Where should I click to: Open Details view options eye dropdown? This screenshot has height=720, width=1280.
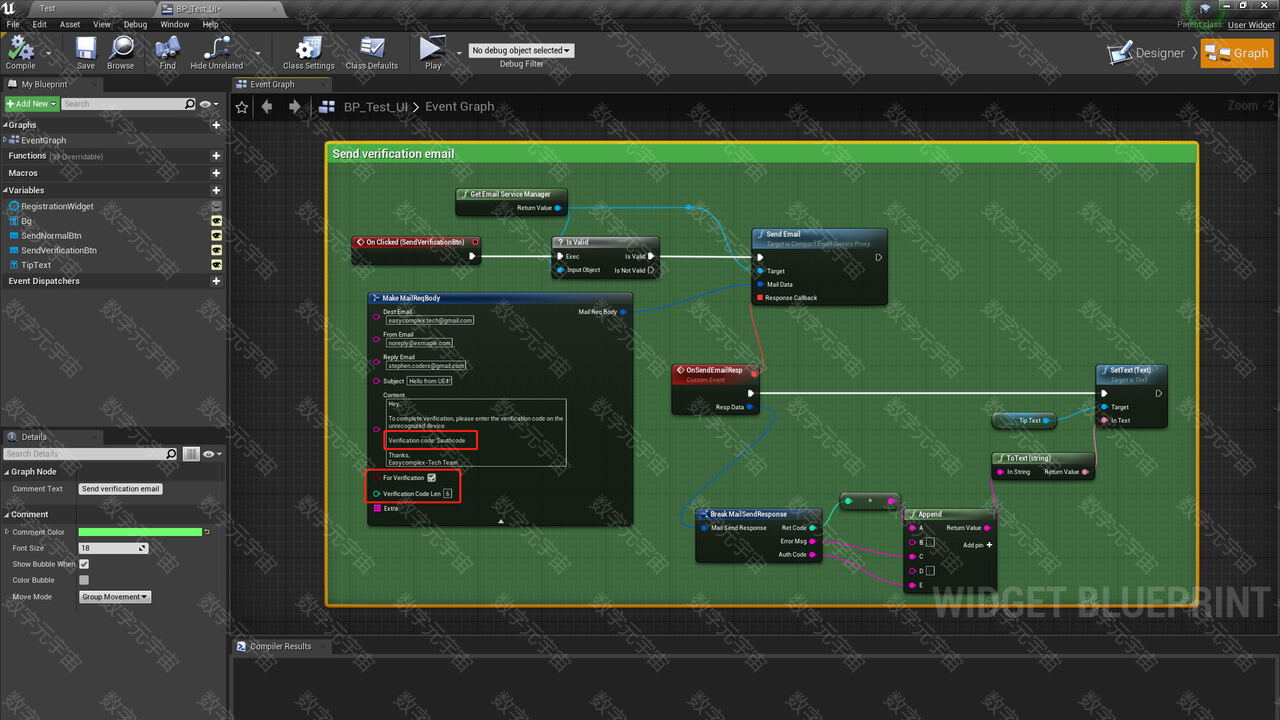212,454
